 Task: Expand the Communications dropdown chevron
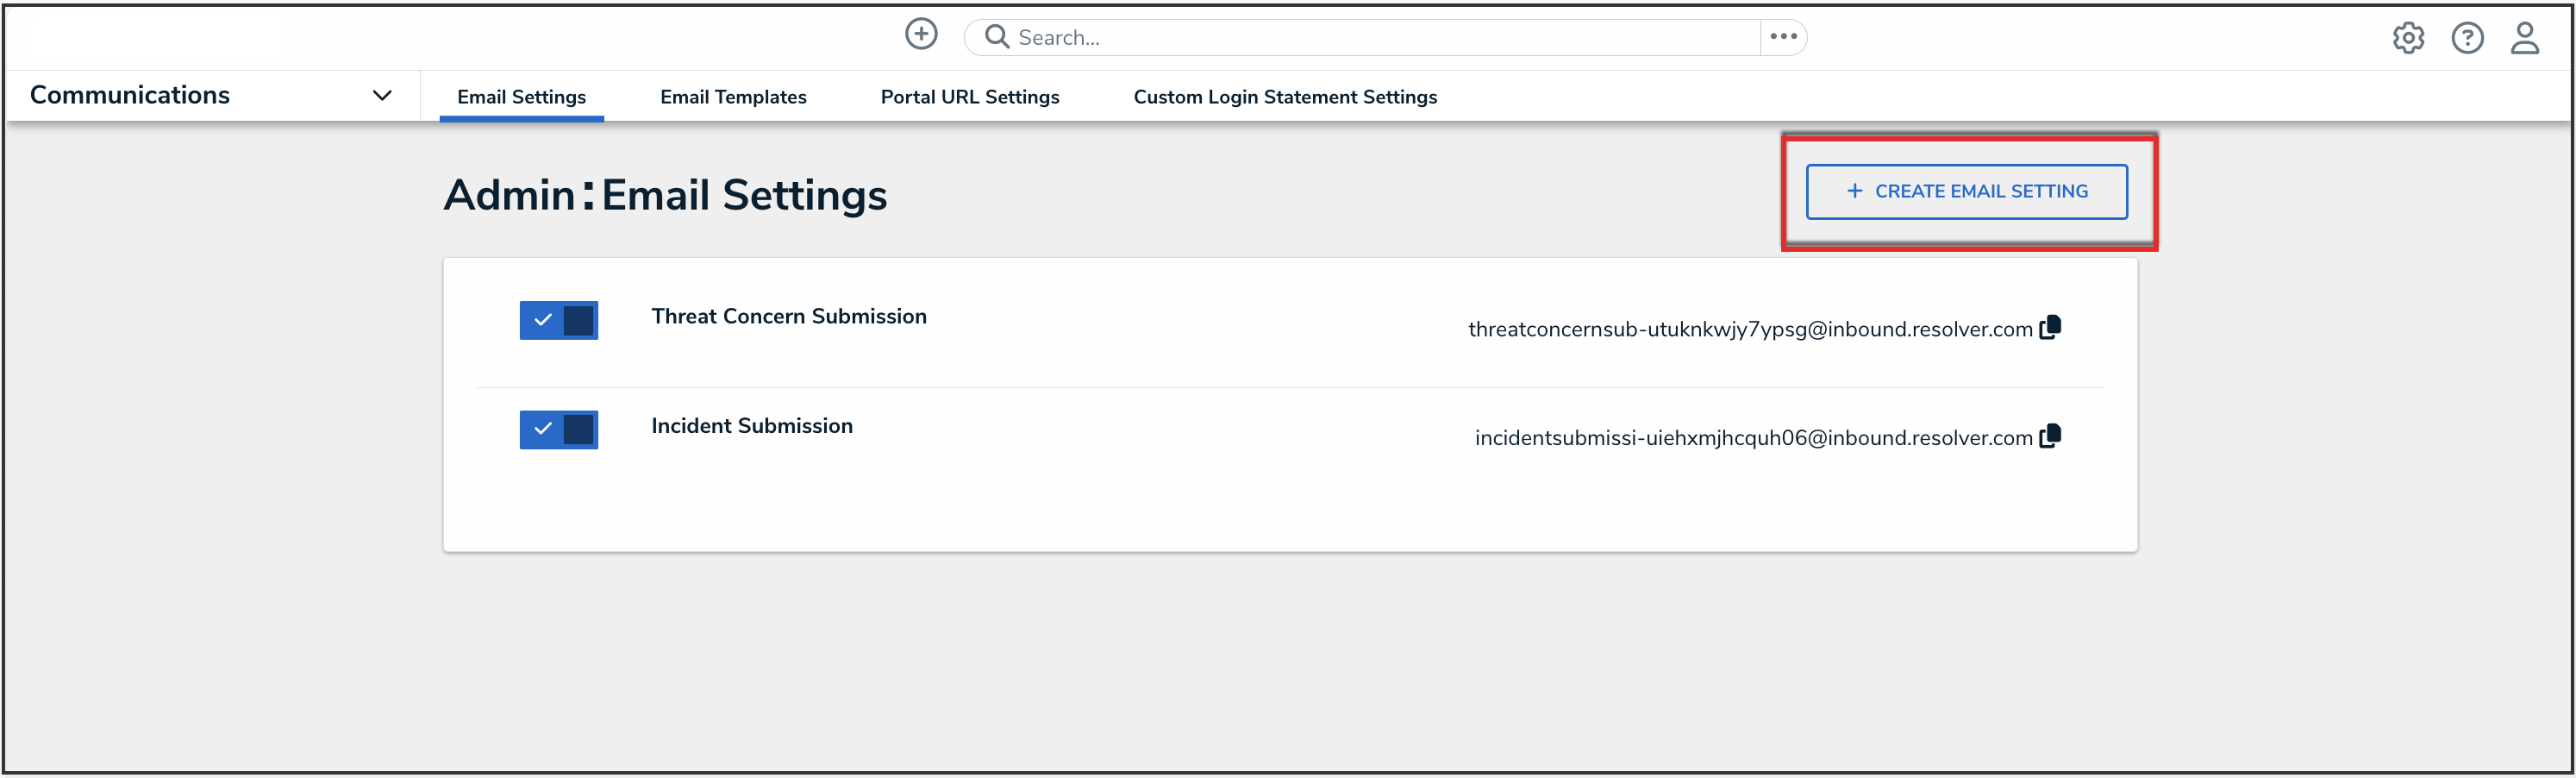pyautogui.click(x=382, y=96)
